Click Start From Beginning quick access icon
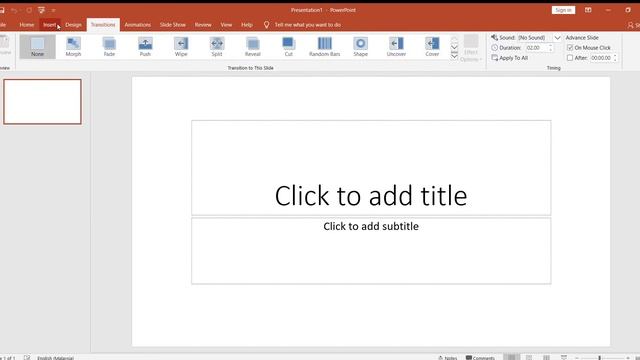The image size is (640, 360). pyautogui.click(x=41, y=10)
